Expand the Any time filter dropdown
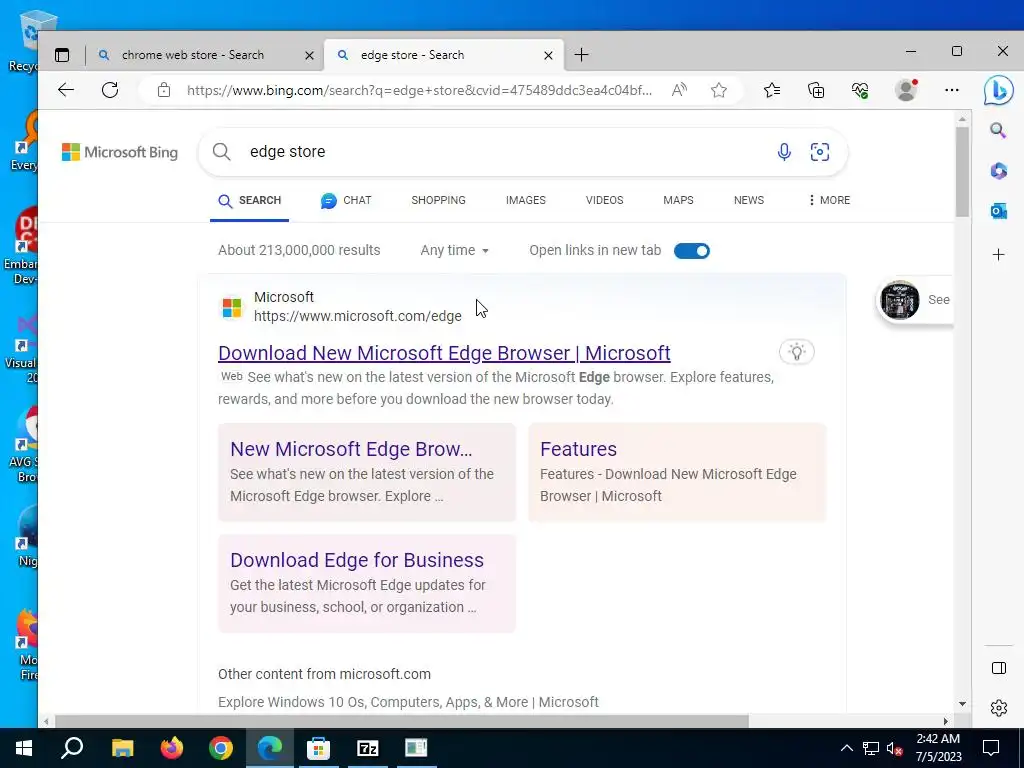 [455, 250]
